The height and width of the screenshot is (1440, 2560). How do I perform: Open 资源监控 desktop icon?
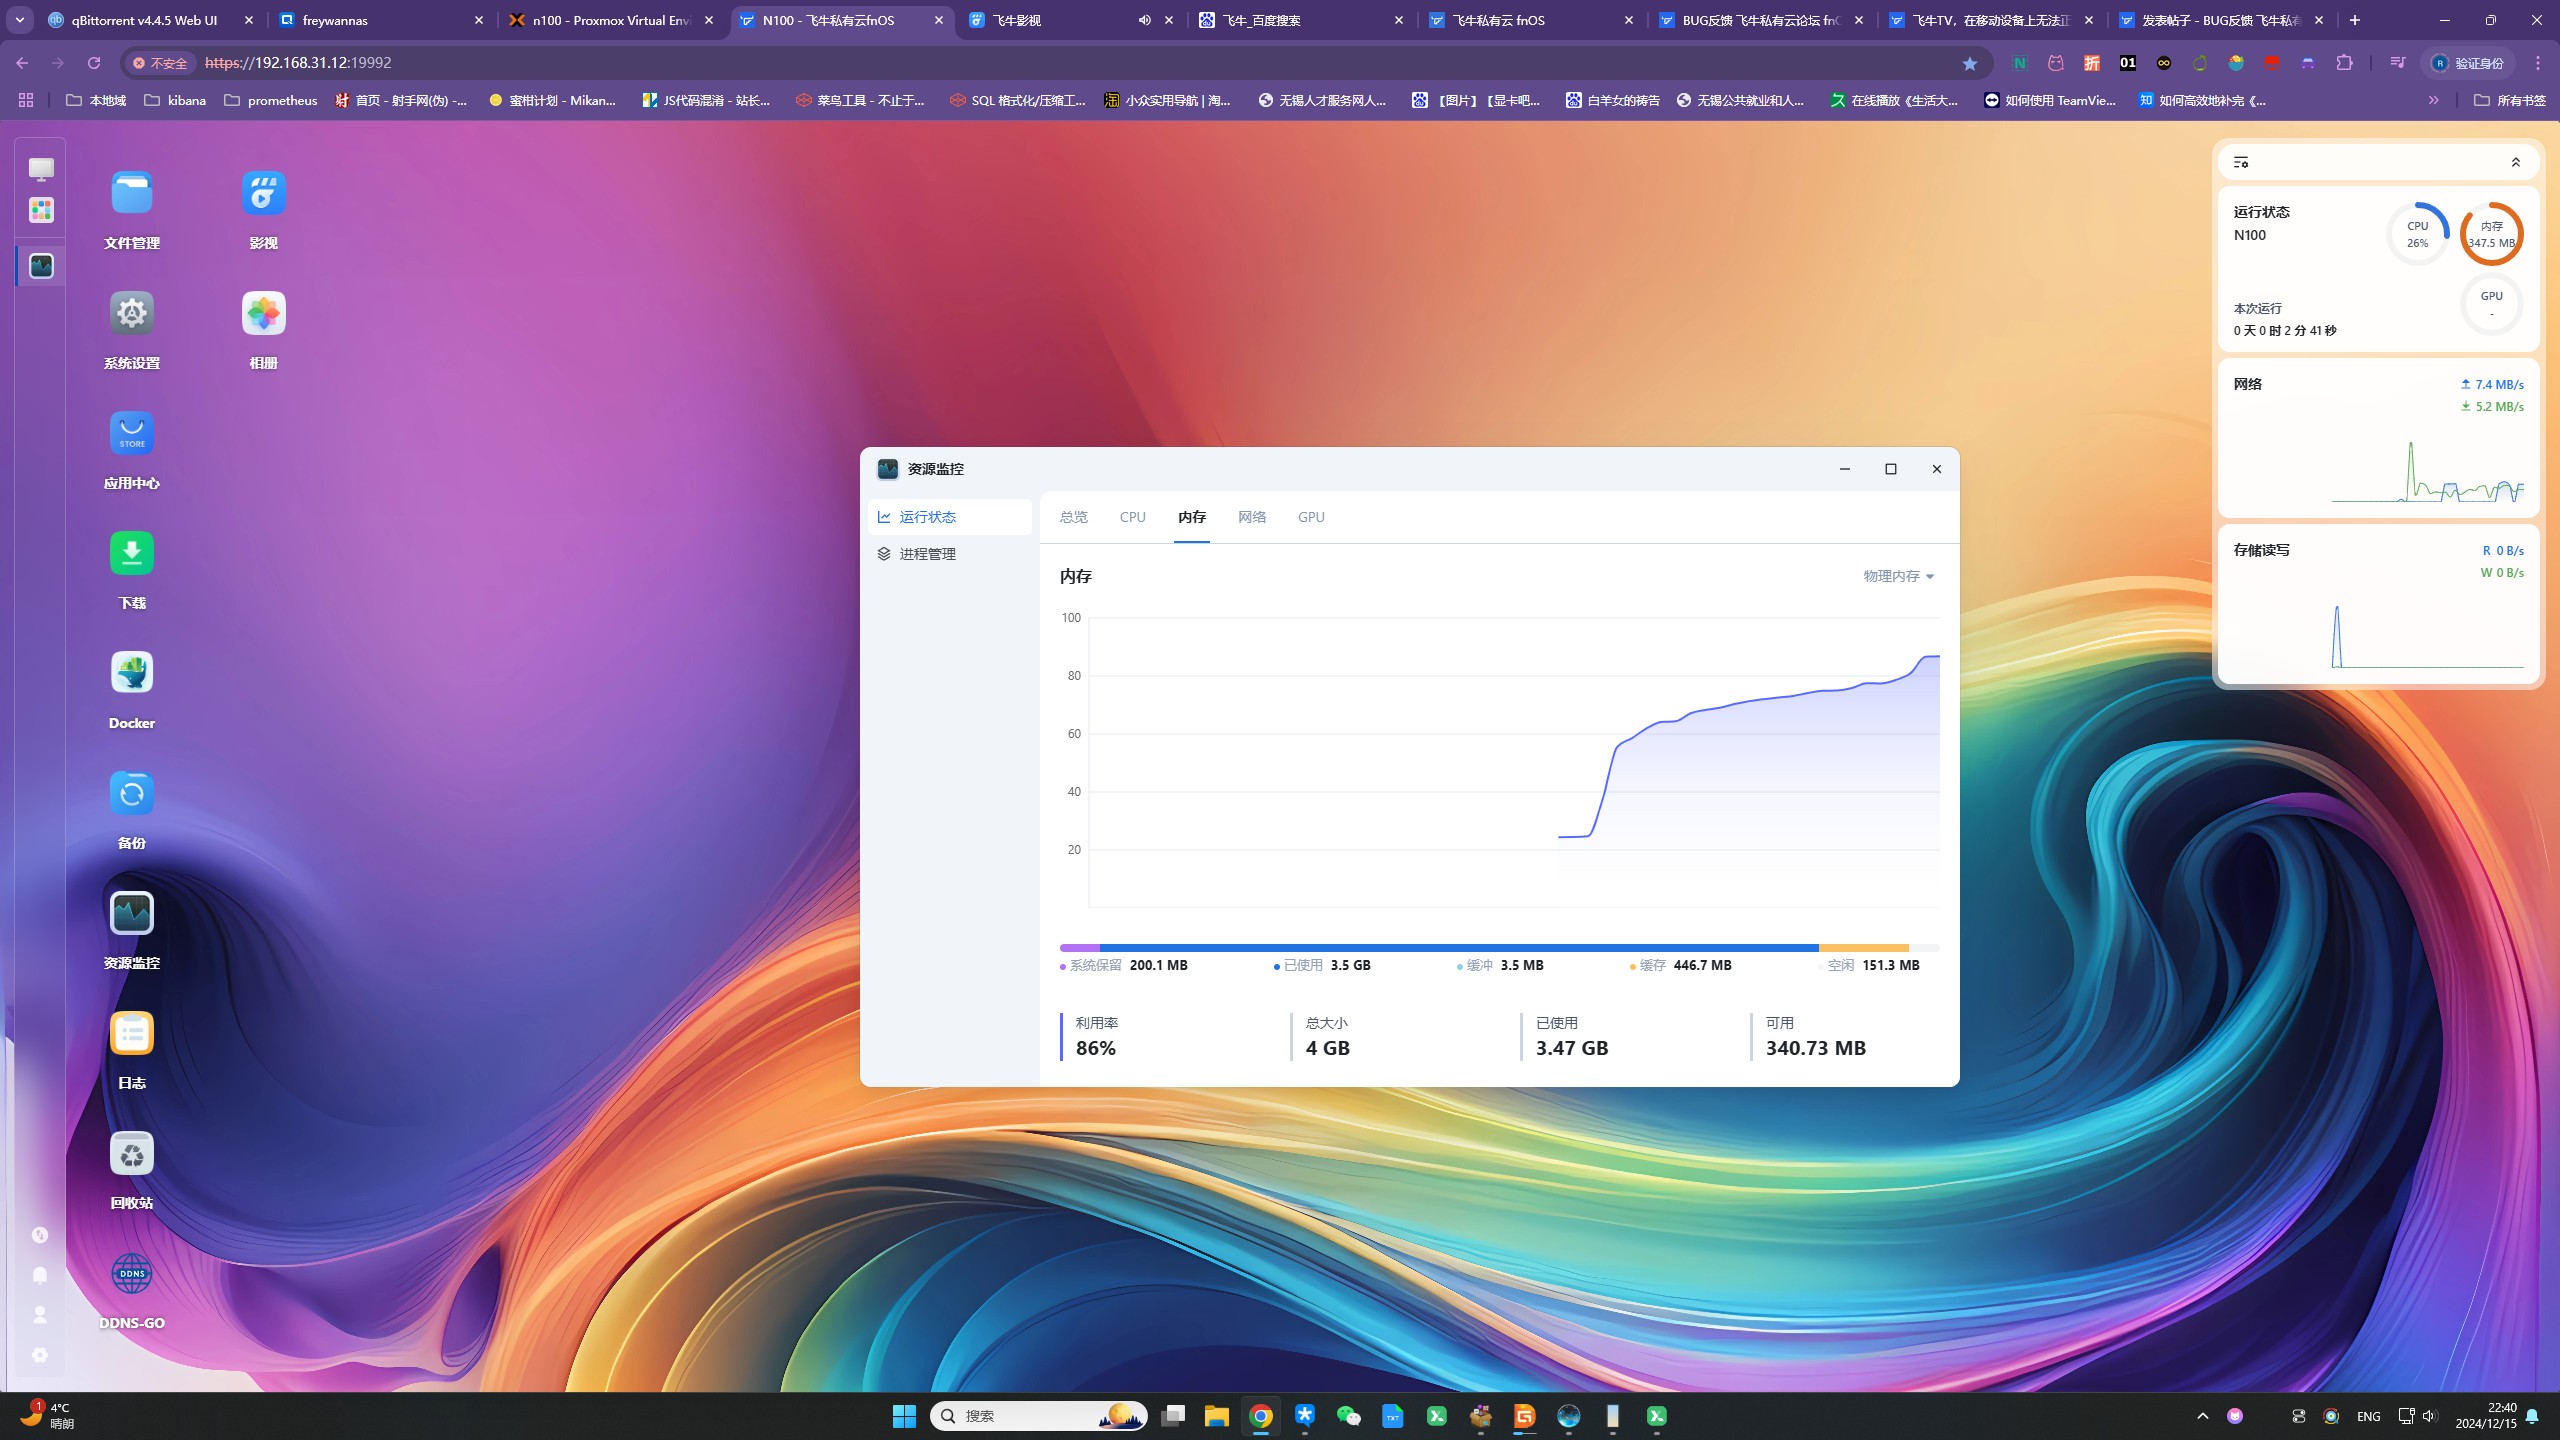coord(132,913)
